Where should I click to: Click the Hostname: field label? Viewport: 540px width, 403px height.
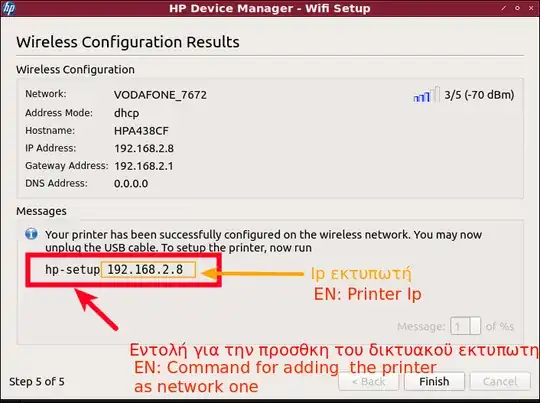pos(50,131)
